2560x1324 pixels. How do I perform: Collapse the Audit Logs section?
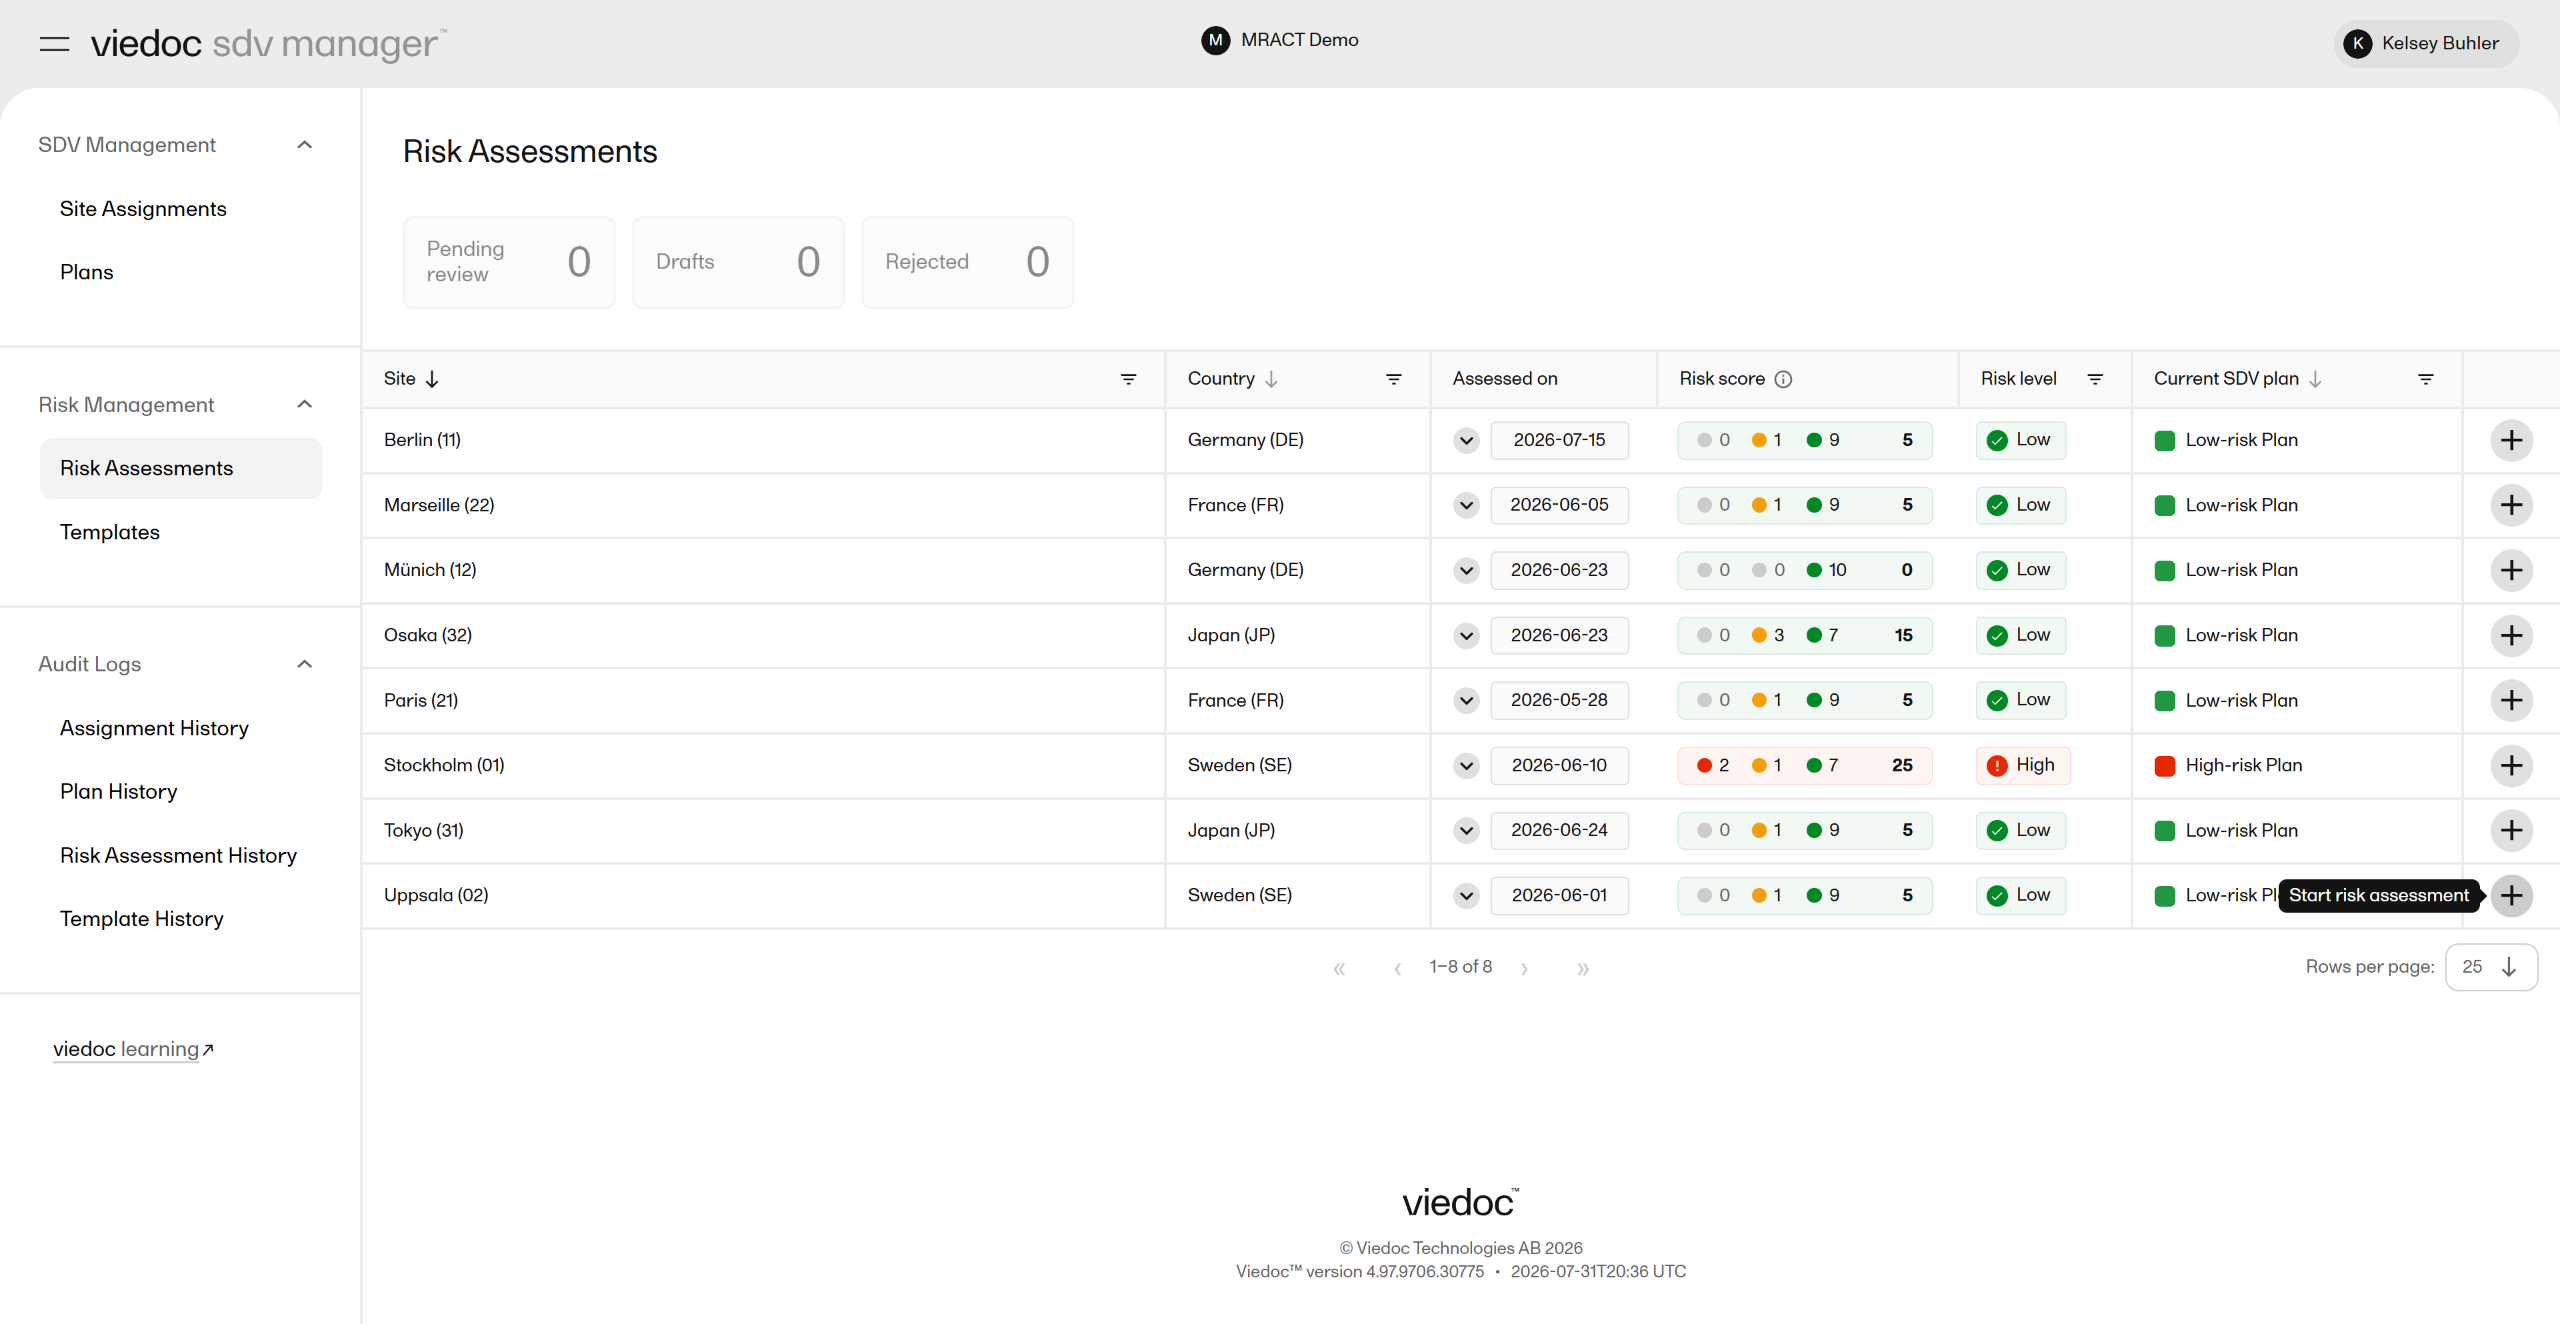pos(305,664)
